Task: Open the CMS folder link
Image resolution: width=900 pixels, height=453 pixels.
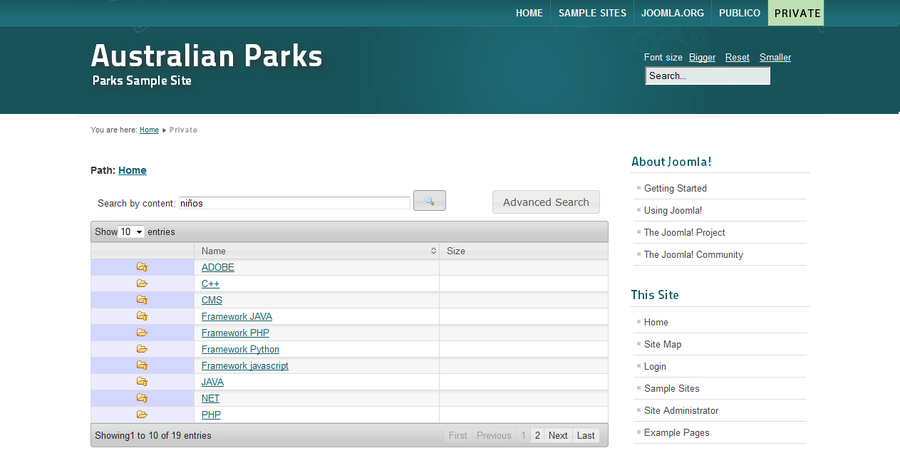Action: [x=212, y=300]
